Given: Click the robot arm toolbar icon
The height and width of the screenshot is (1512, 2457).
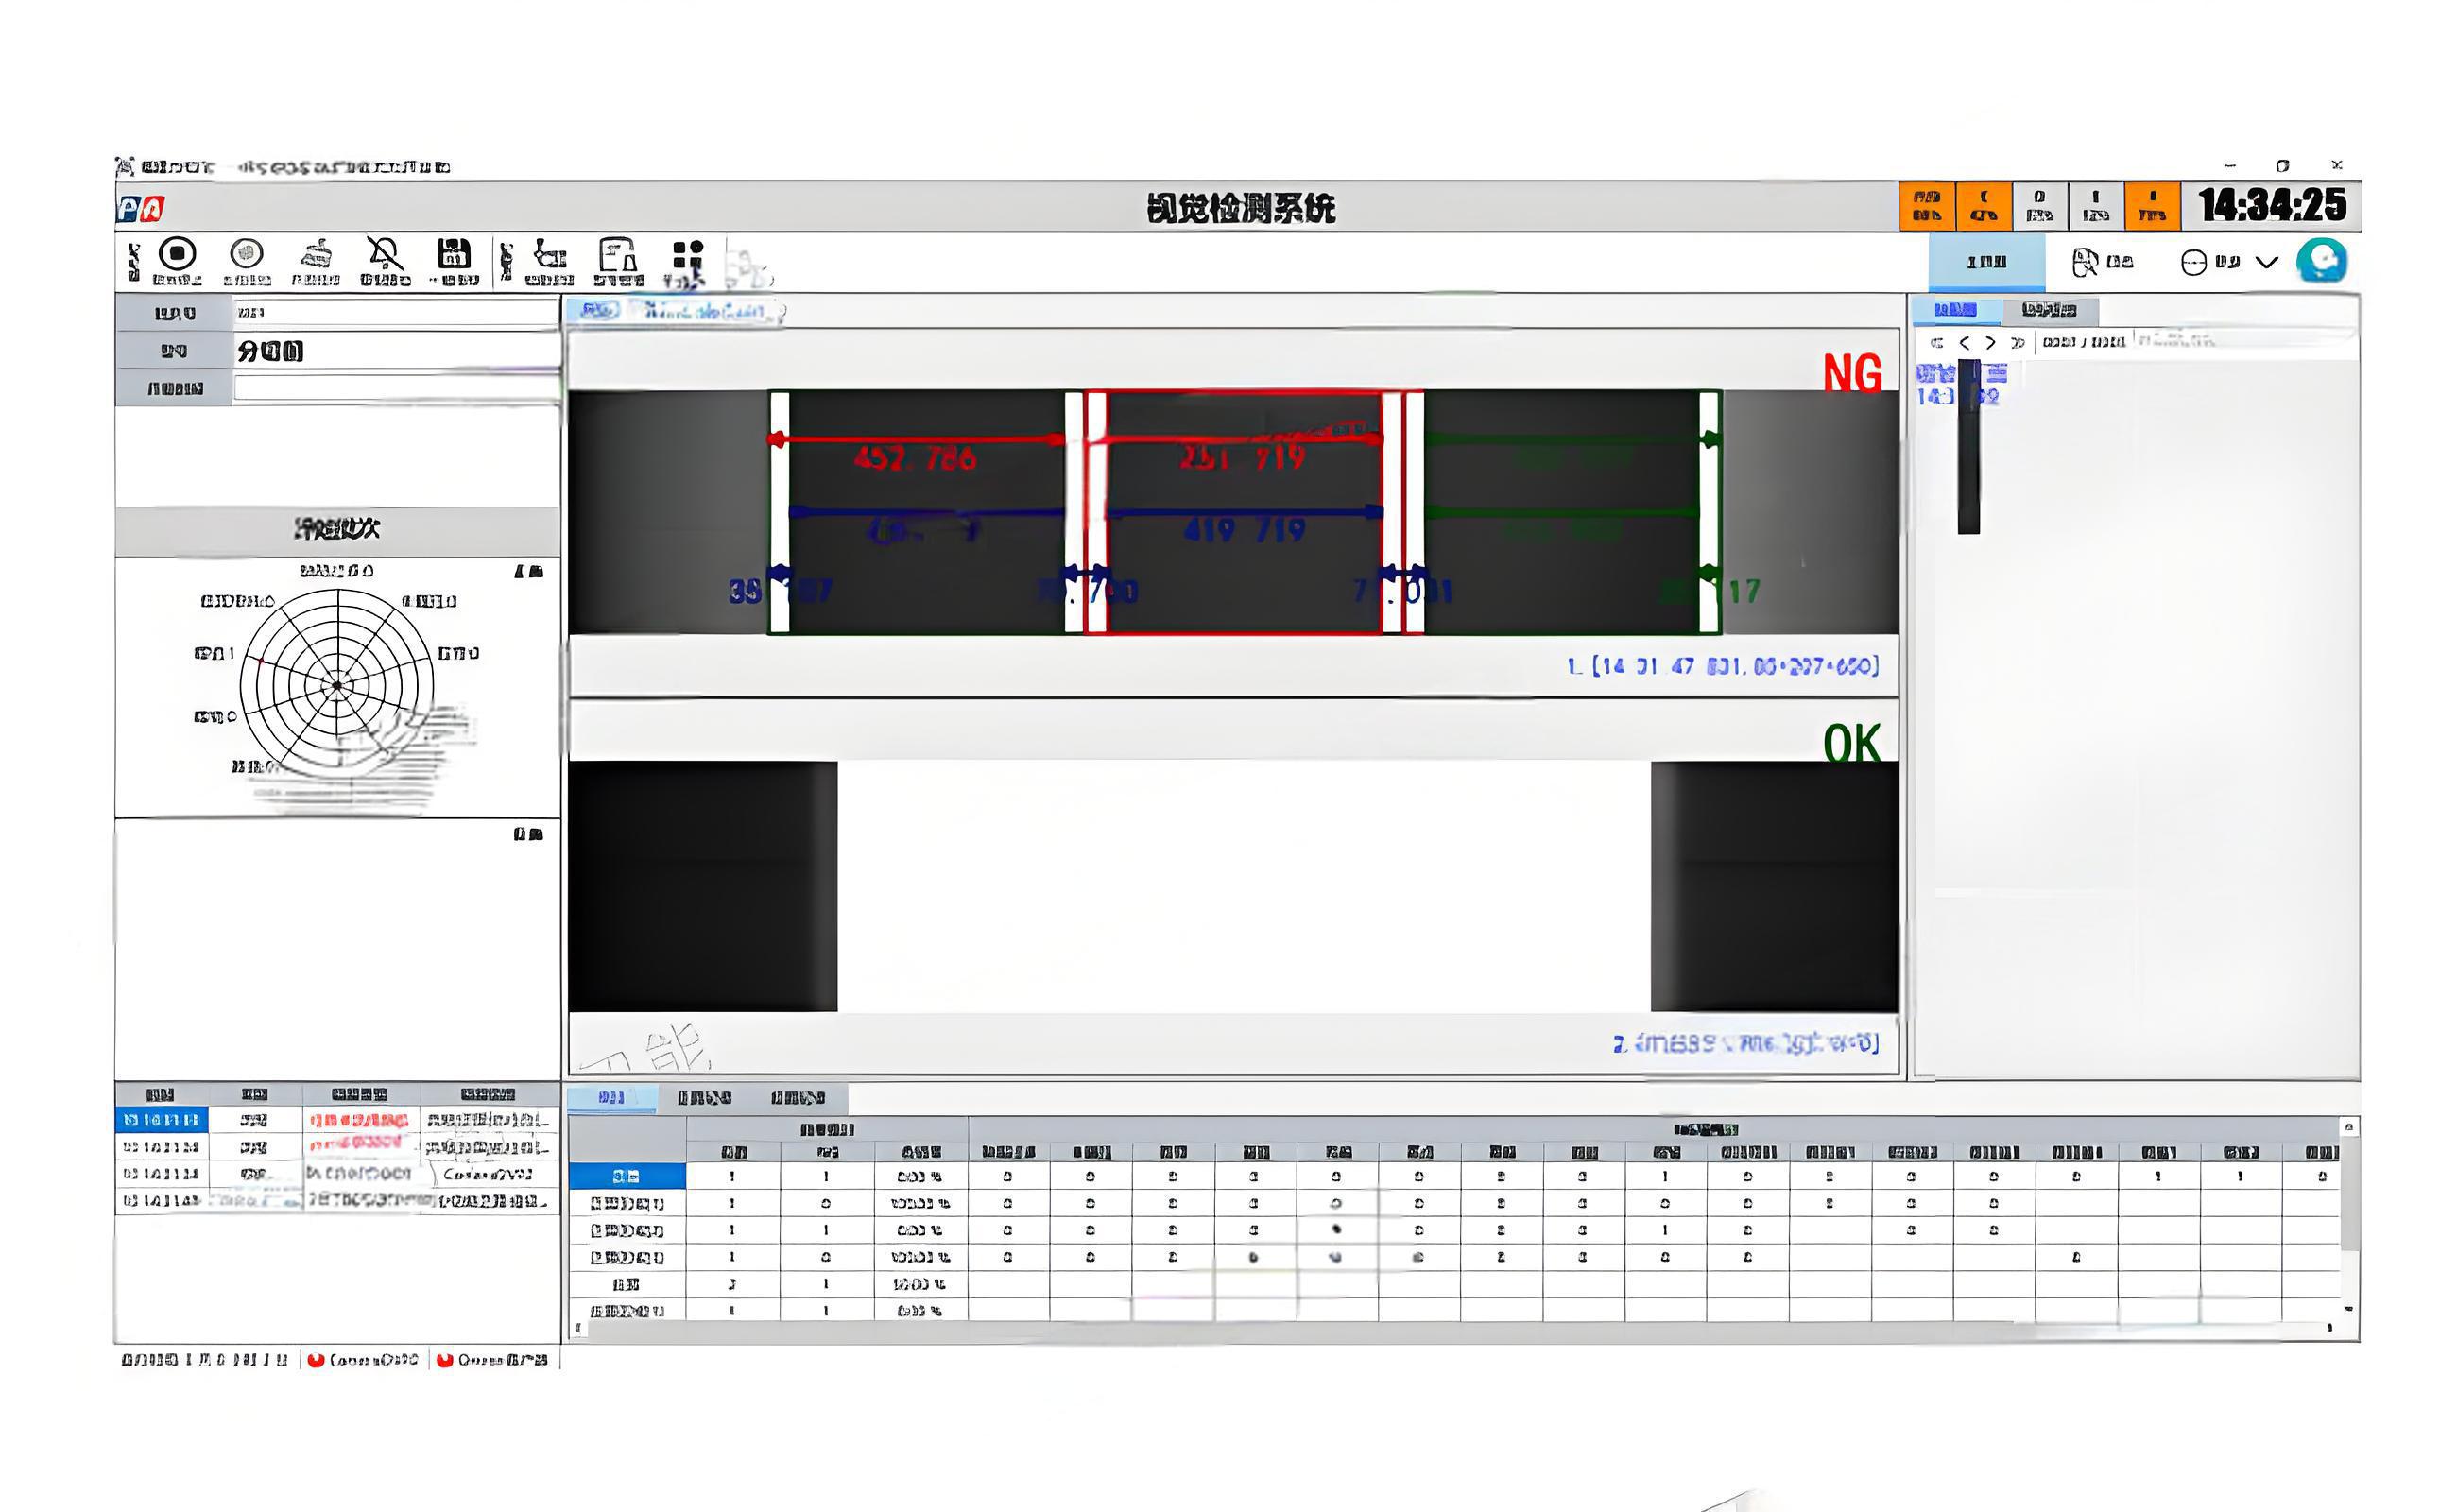Looking at the screenshot, I should (x=549, y=255).
